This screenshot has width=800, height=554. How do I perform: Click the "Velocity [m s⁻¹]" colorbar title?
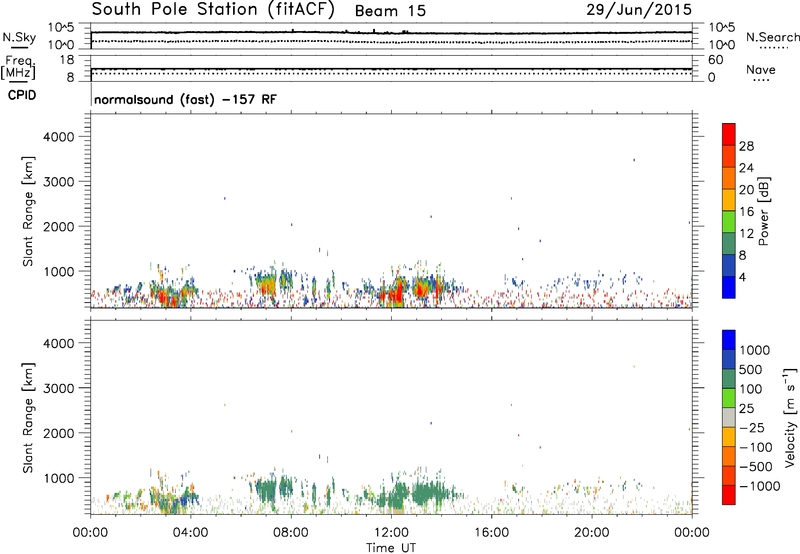pos(790,417)
